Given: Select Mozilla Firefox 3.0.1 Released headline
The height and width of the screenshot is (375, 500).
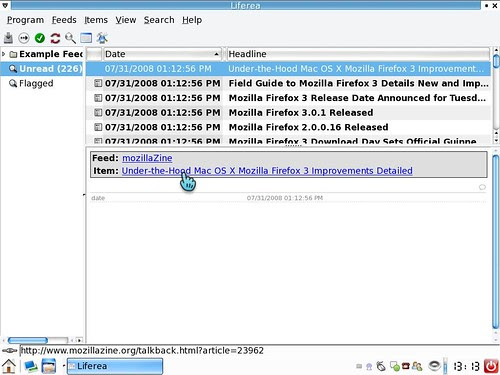Looking at the screenshot, I should coord(301,112).
